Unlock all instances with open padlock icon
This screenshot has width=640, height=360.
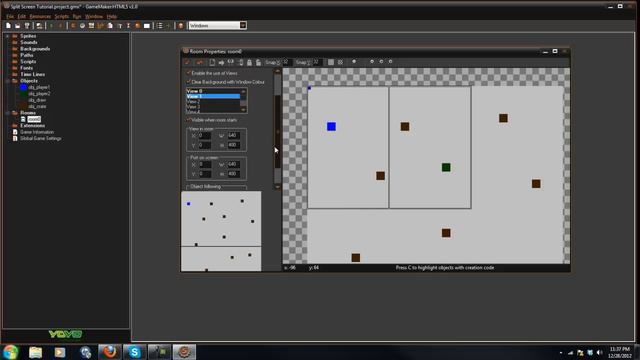pyautogui.click(x=258, y=62)
